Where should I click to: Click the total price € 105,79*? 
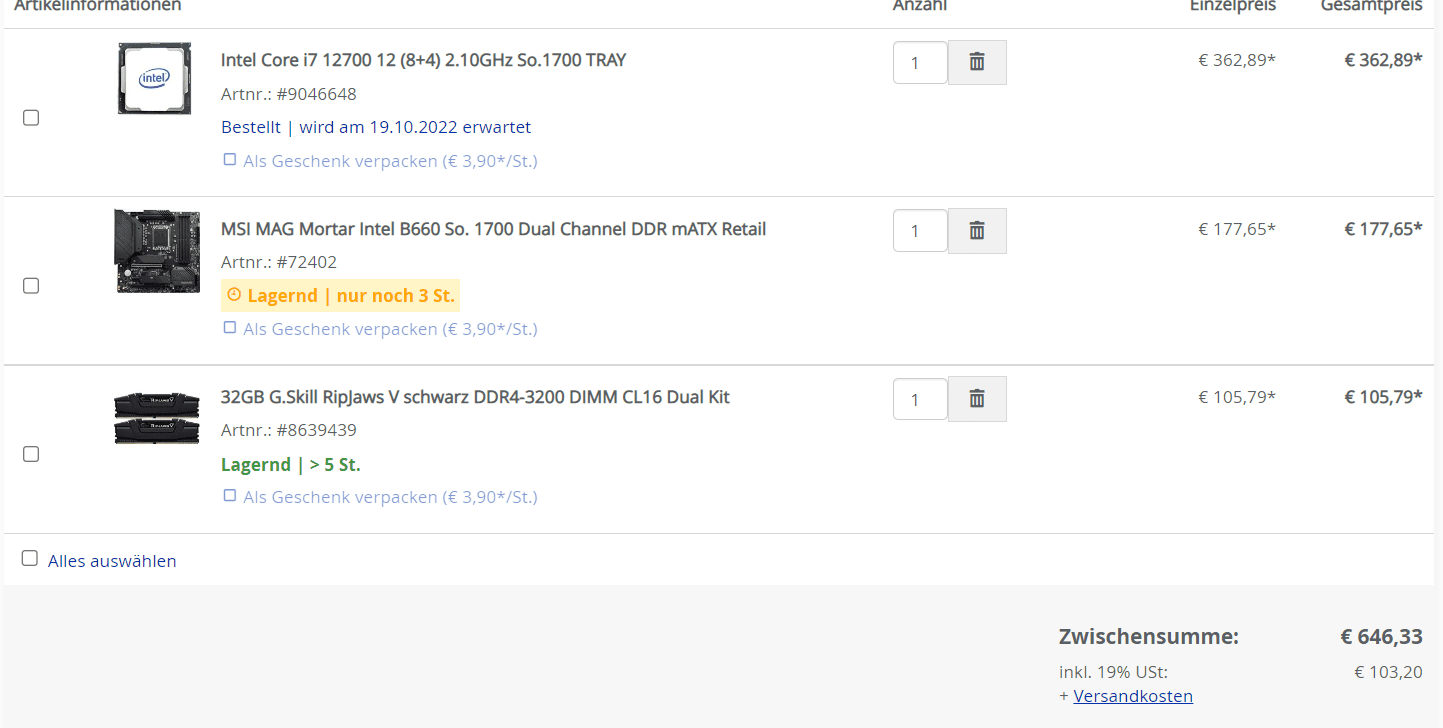point(1383,397)
